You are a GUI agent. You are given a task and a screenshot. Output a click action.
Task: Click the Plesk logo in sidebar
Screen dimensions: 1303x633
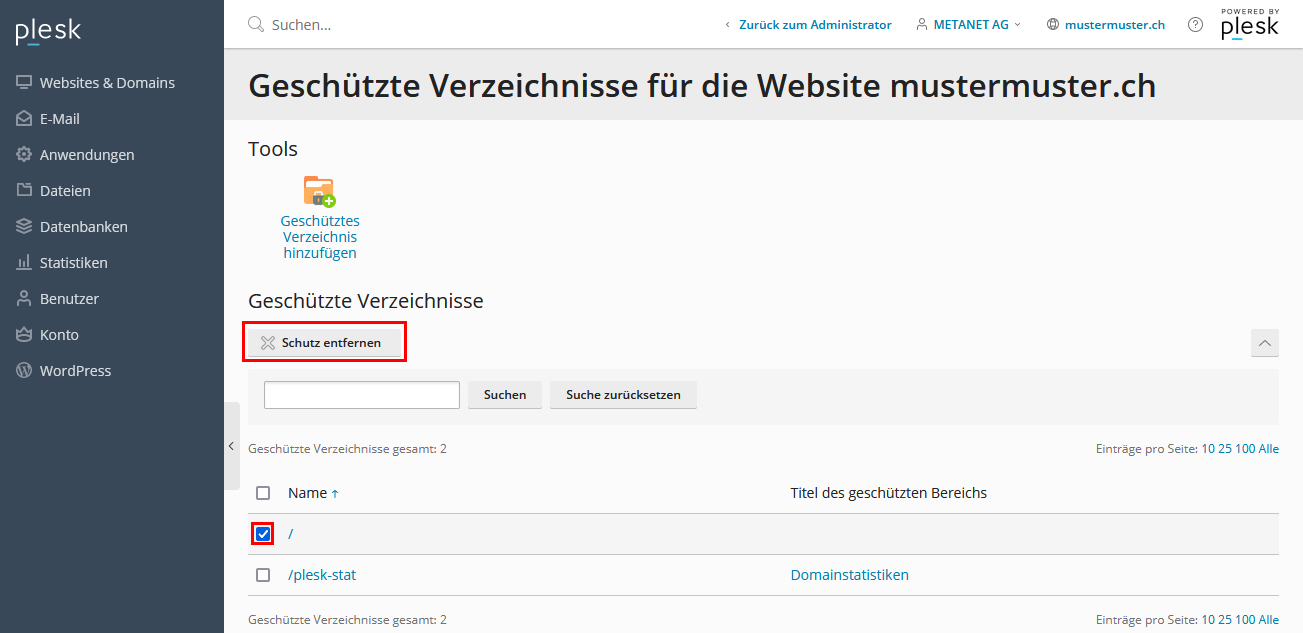tap(48, 32)
